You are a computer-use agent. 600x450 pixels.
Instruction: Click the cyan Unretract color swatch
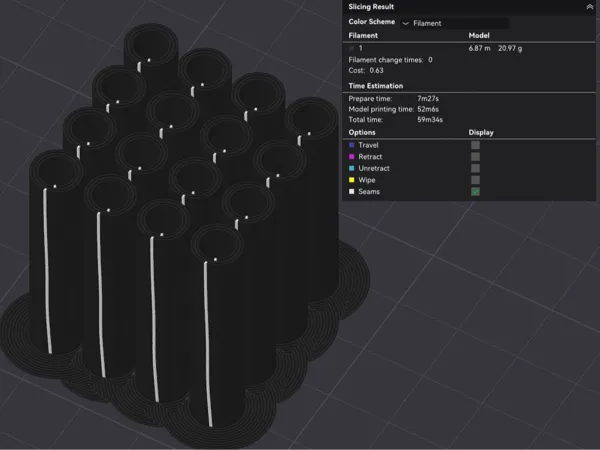[352, 168]
